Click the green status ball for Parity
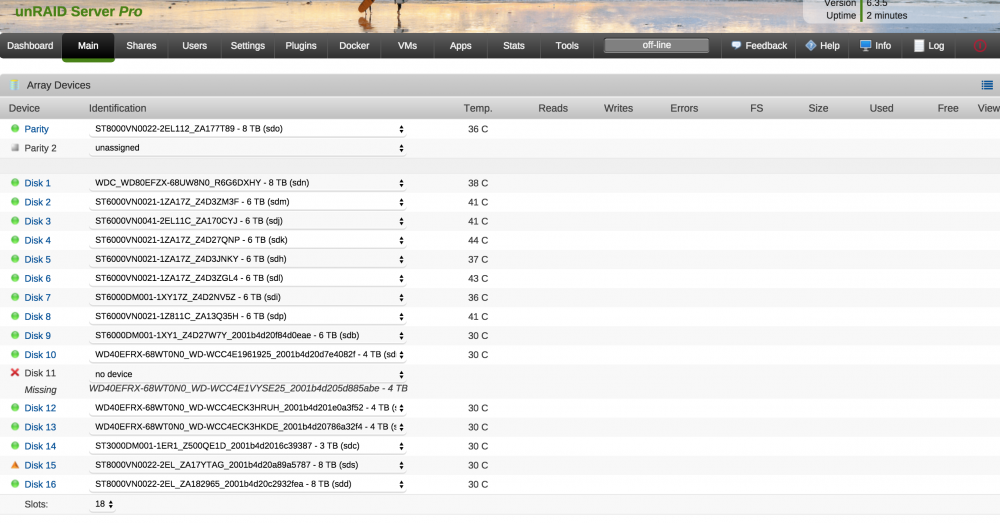This screenshot has width=1000, height=523. click(15, 128)
